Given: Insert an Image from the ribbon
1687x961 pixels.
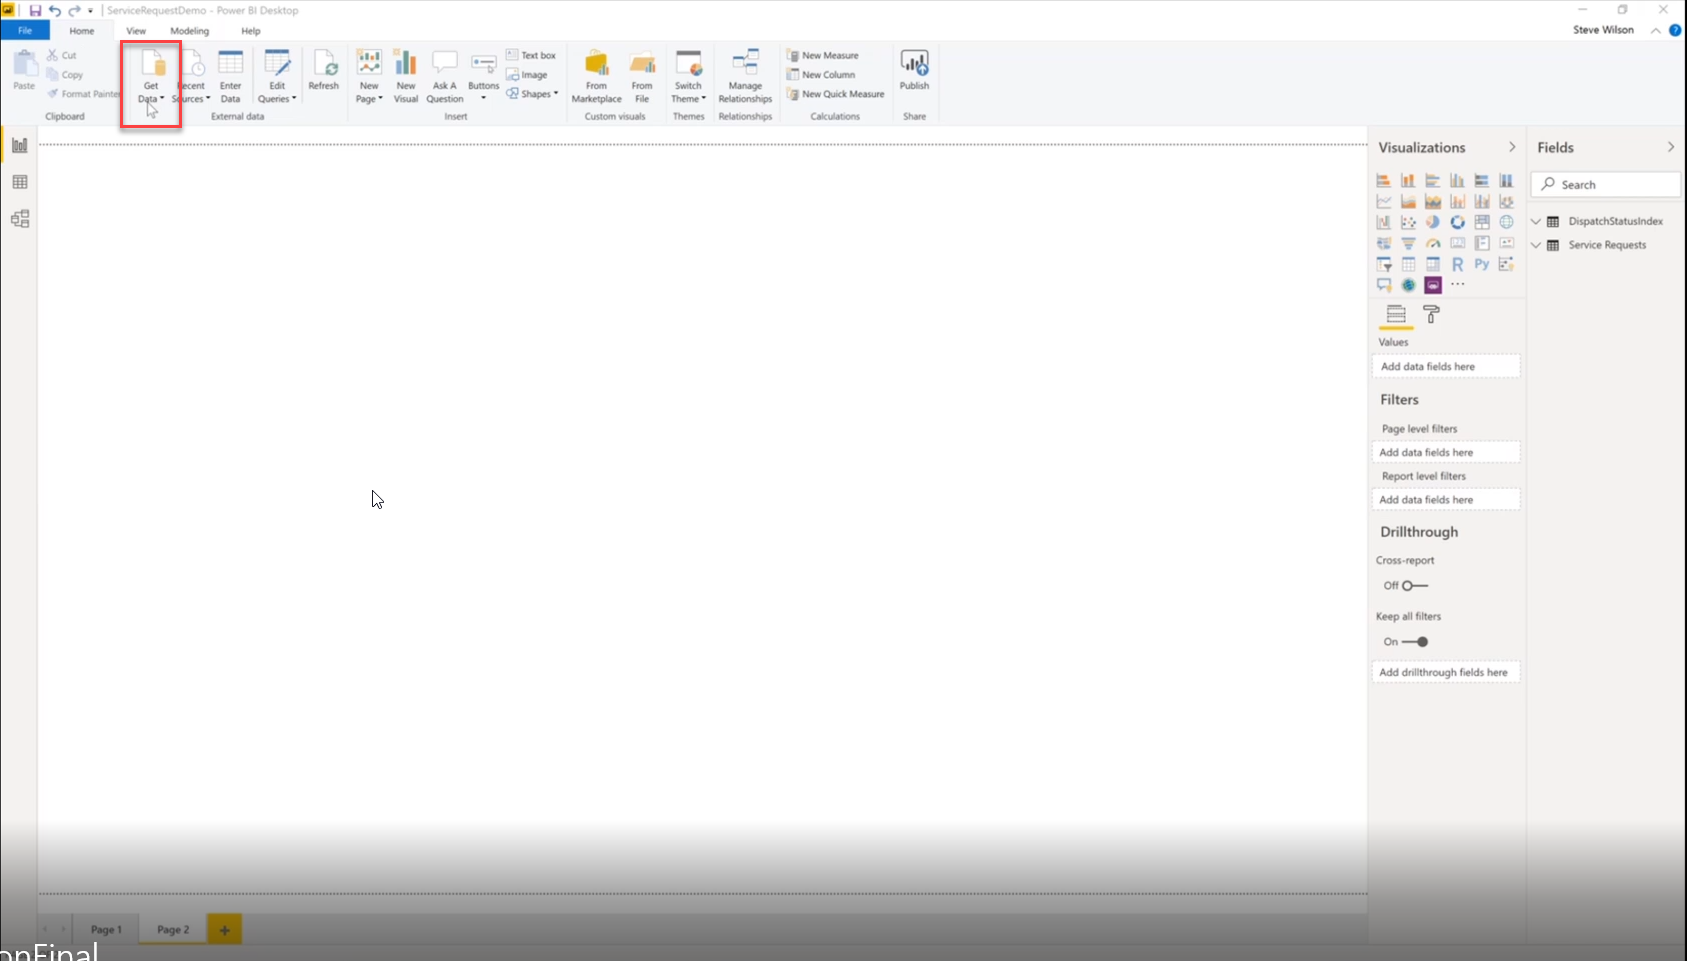Looking at the screenshot, I should [x=527, y=75].
